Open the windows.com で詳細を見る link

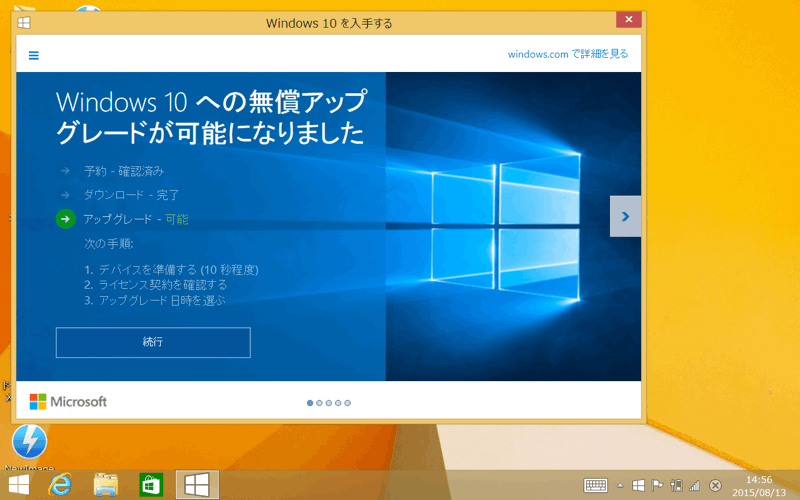tap(567, 54)
